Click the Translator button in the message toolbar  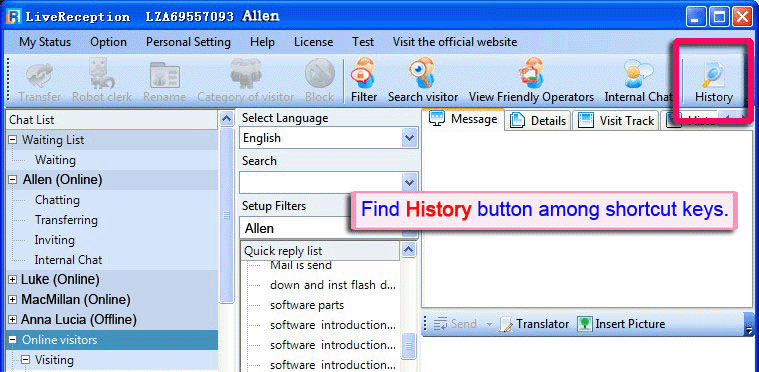(x=534, y=324)
